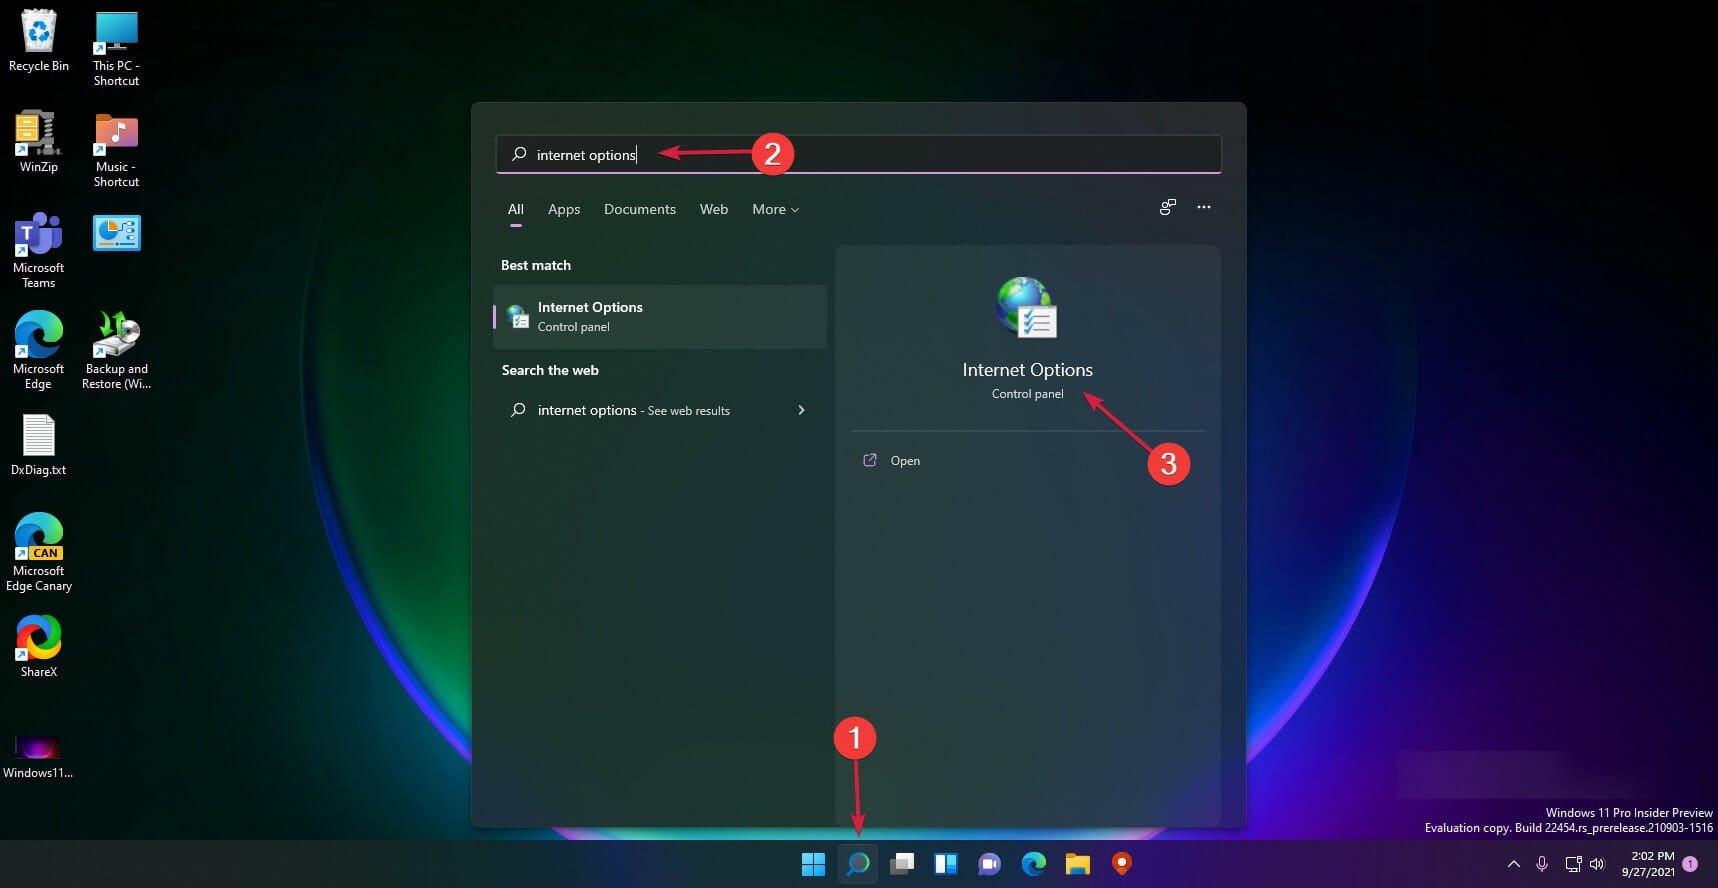1718x888 pixels.
Task: Open Task View from the taskbar
Action: [902, 864]
